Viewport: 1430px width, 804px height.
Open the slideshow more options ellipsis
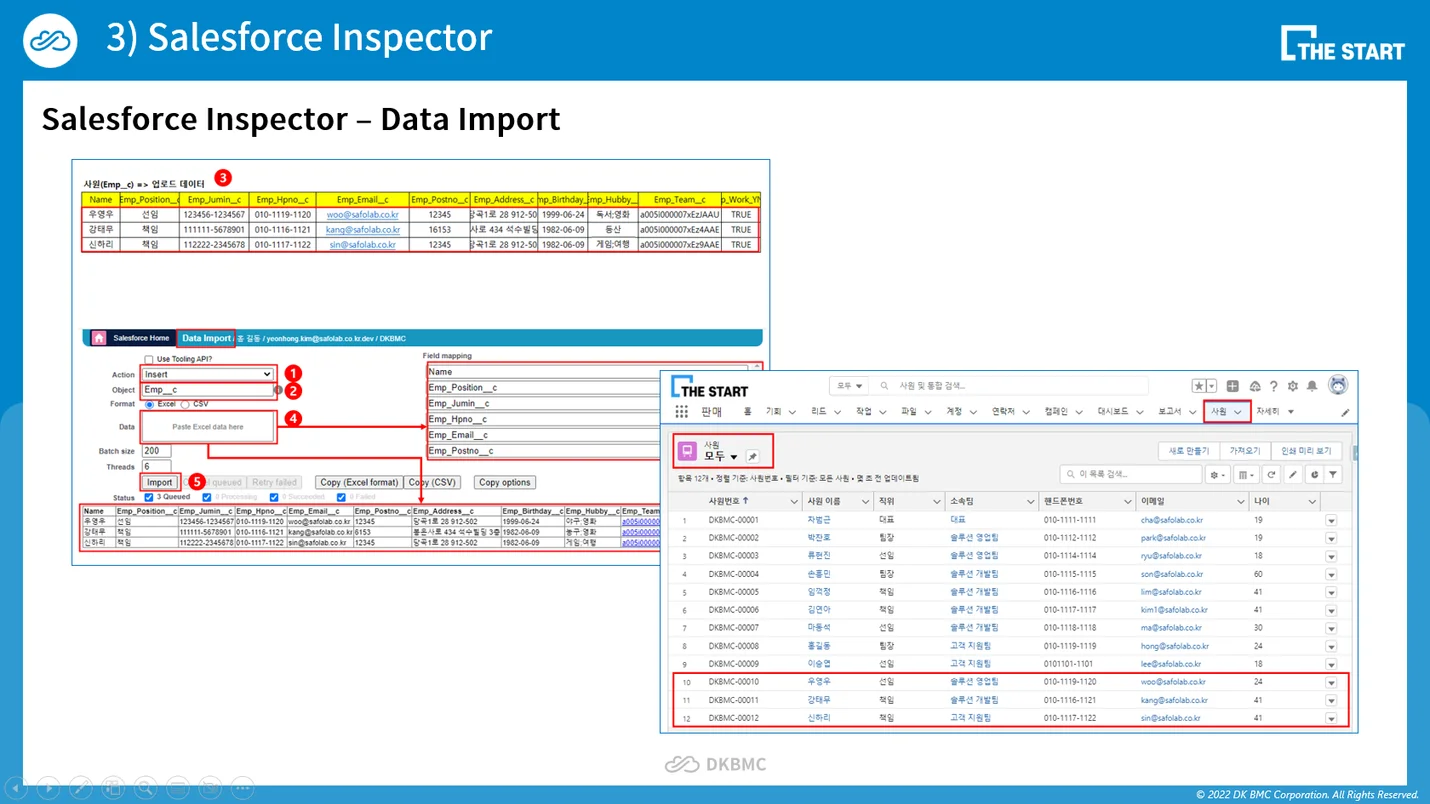(x=241, y=787)
